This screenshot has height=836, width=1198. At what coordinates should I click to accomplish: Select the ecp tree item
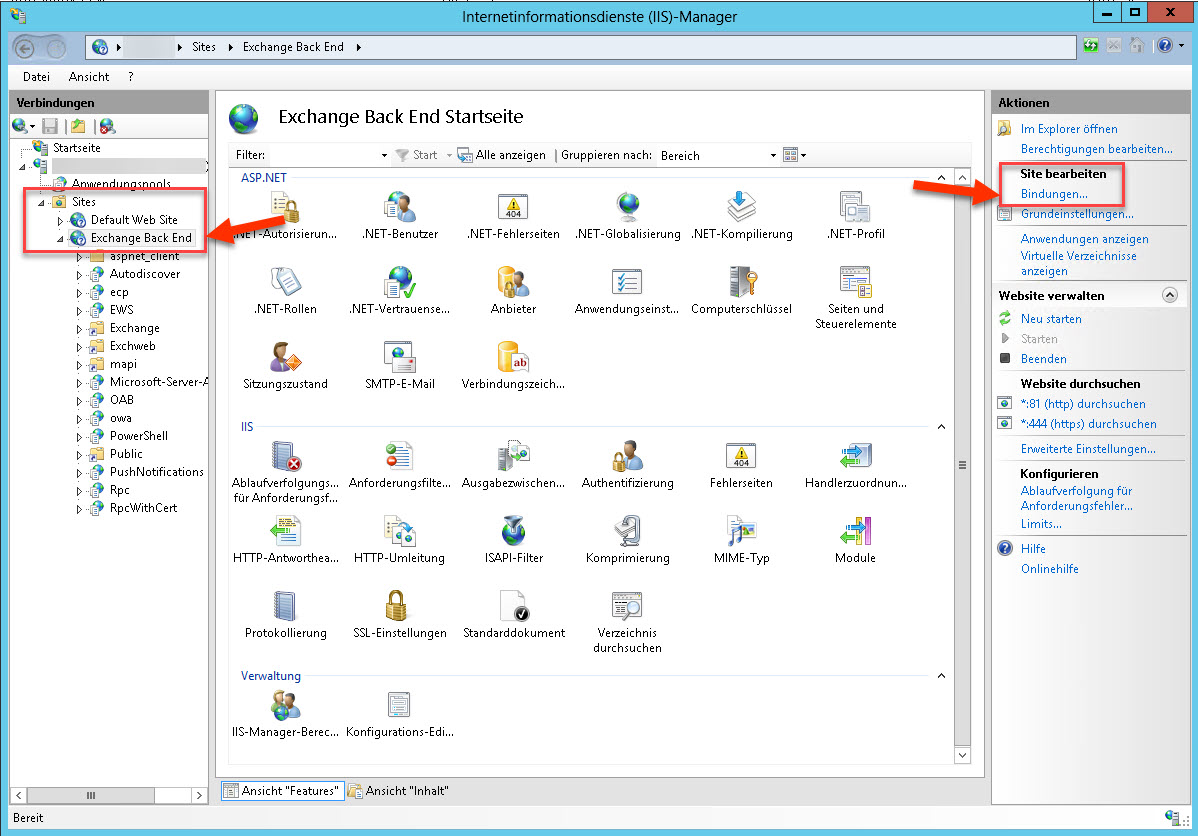coord(118,293)
